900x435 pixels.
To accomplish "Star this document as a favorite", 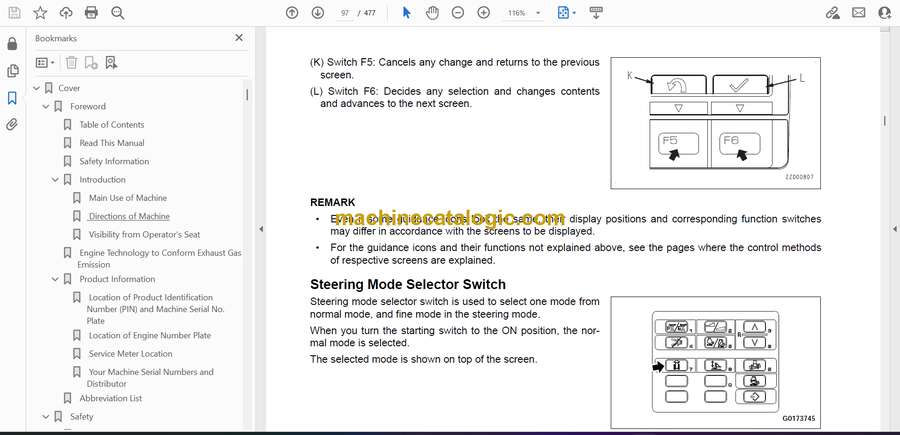I will click(40, 13).
